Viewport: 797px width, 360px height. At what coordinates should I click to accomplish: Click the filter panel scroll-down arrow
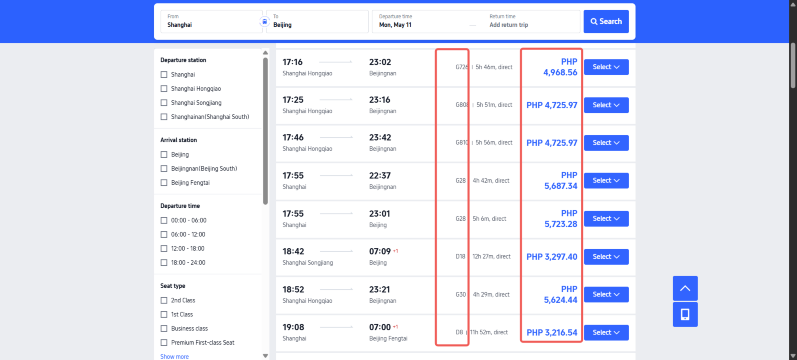tap(265, 356)
